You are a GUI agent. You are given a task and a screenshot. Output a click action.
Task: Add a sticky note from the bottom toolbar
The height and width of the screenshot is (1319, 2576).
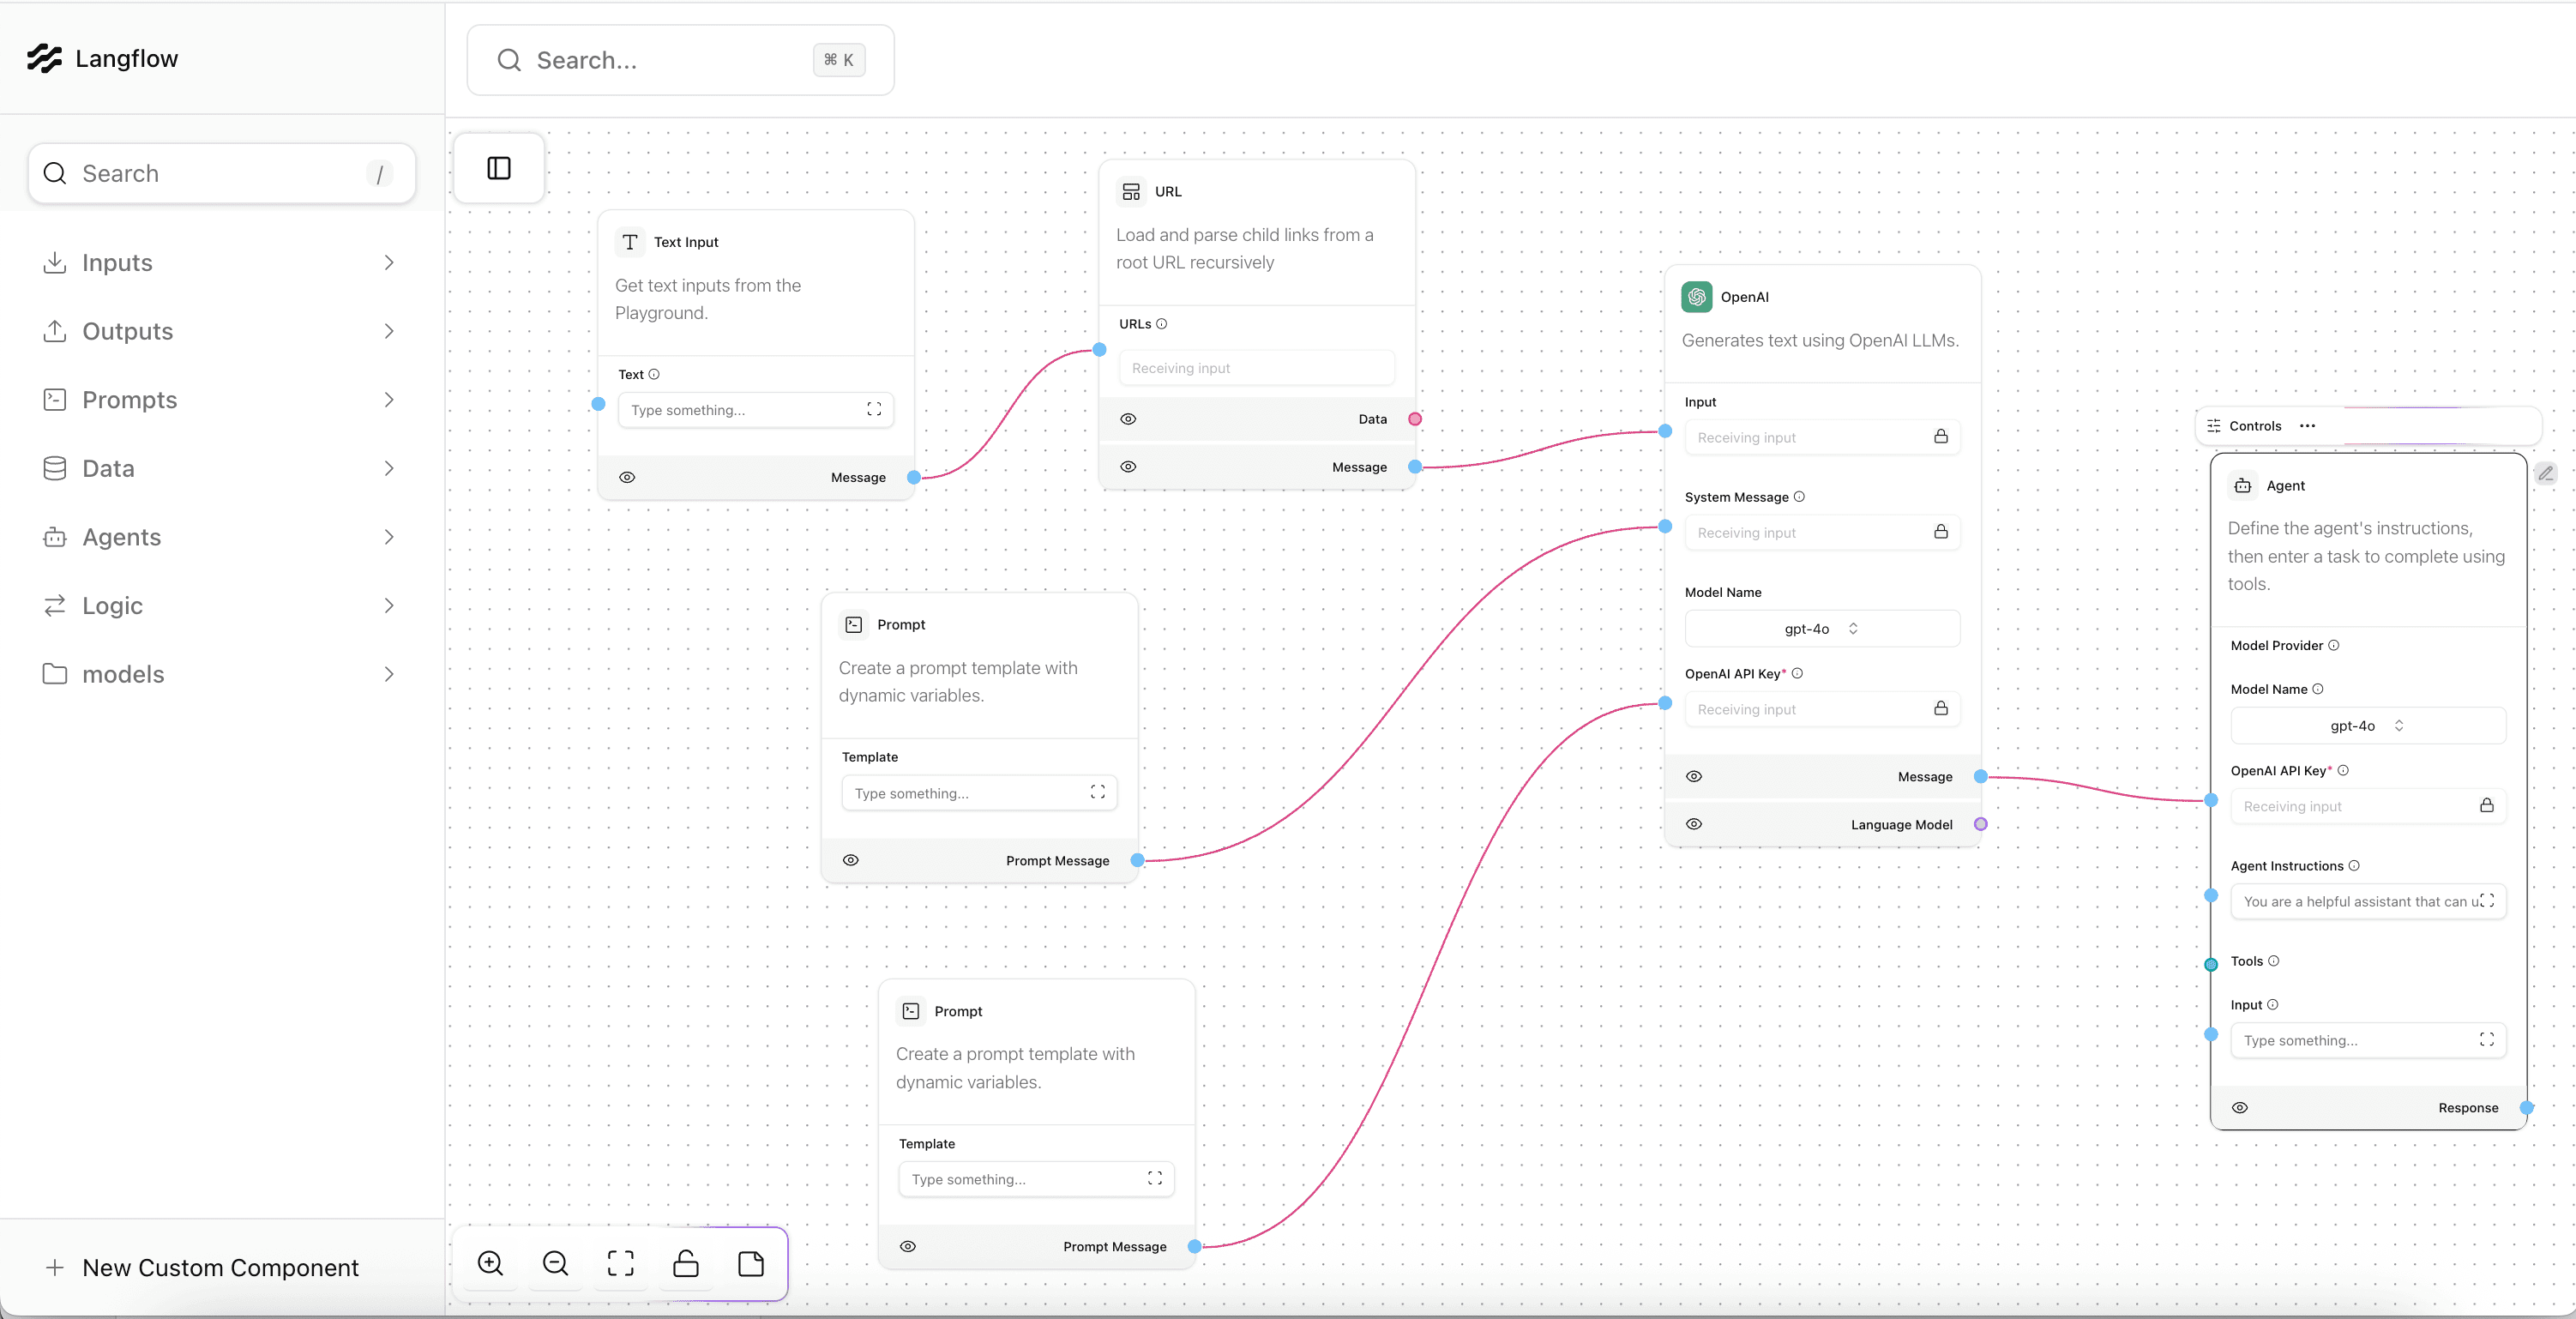tap(751, 1263)
